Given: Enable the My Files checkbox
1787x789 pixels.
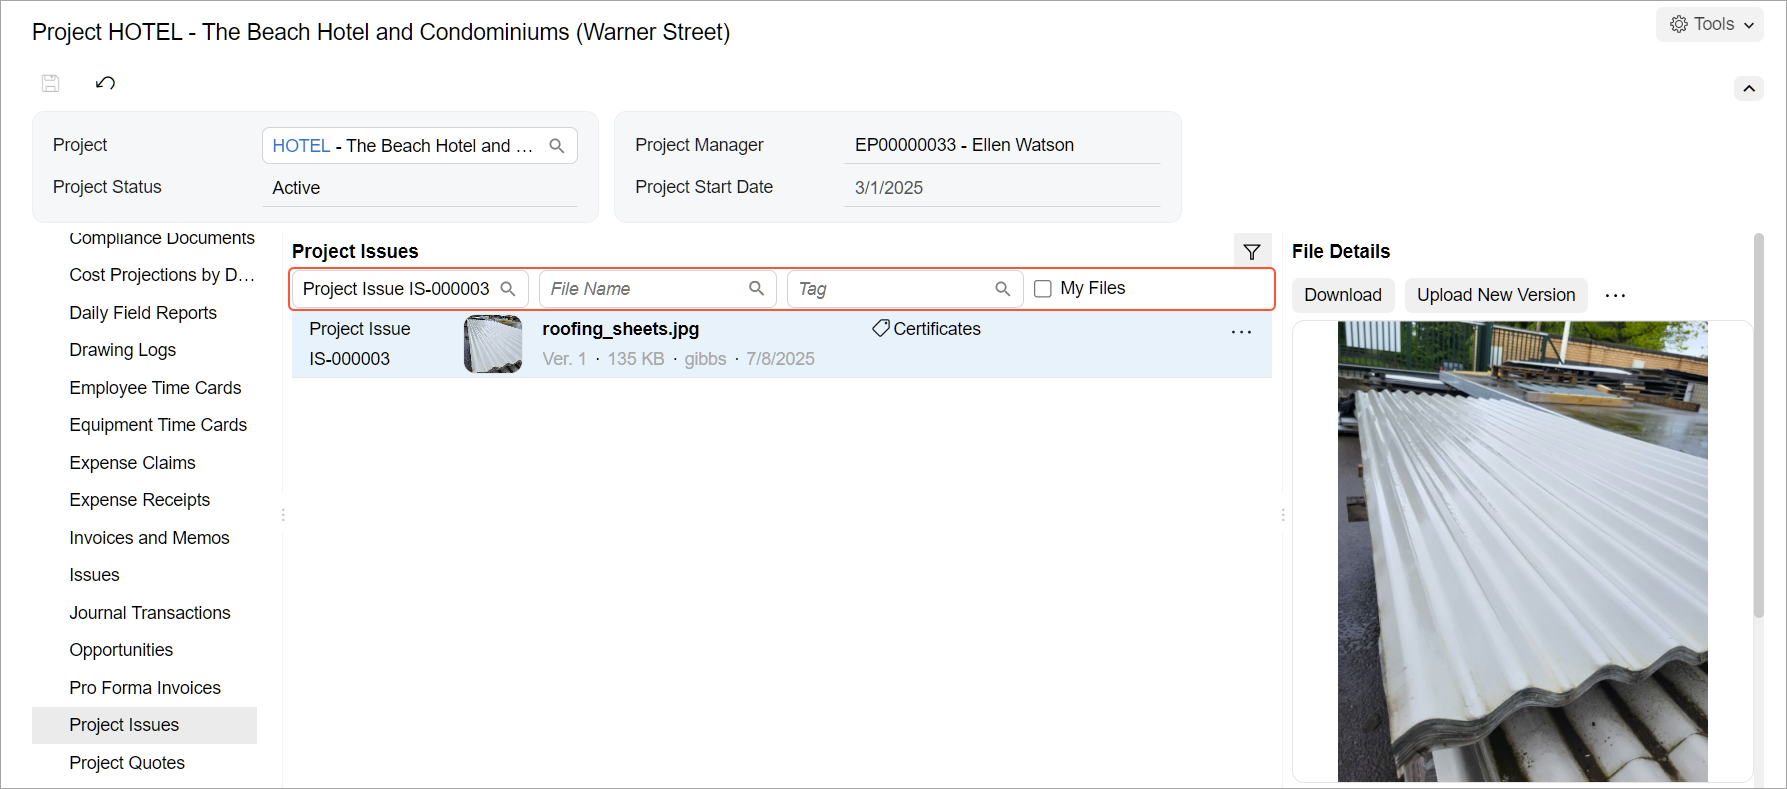Looking at the screenshot, I should click(x=1043, y=288).
